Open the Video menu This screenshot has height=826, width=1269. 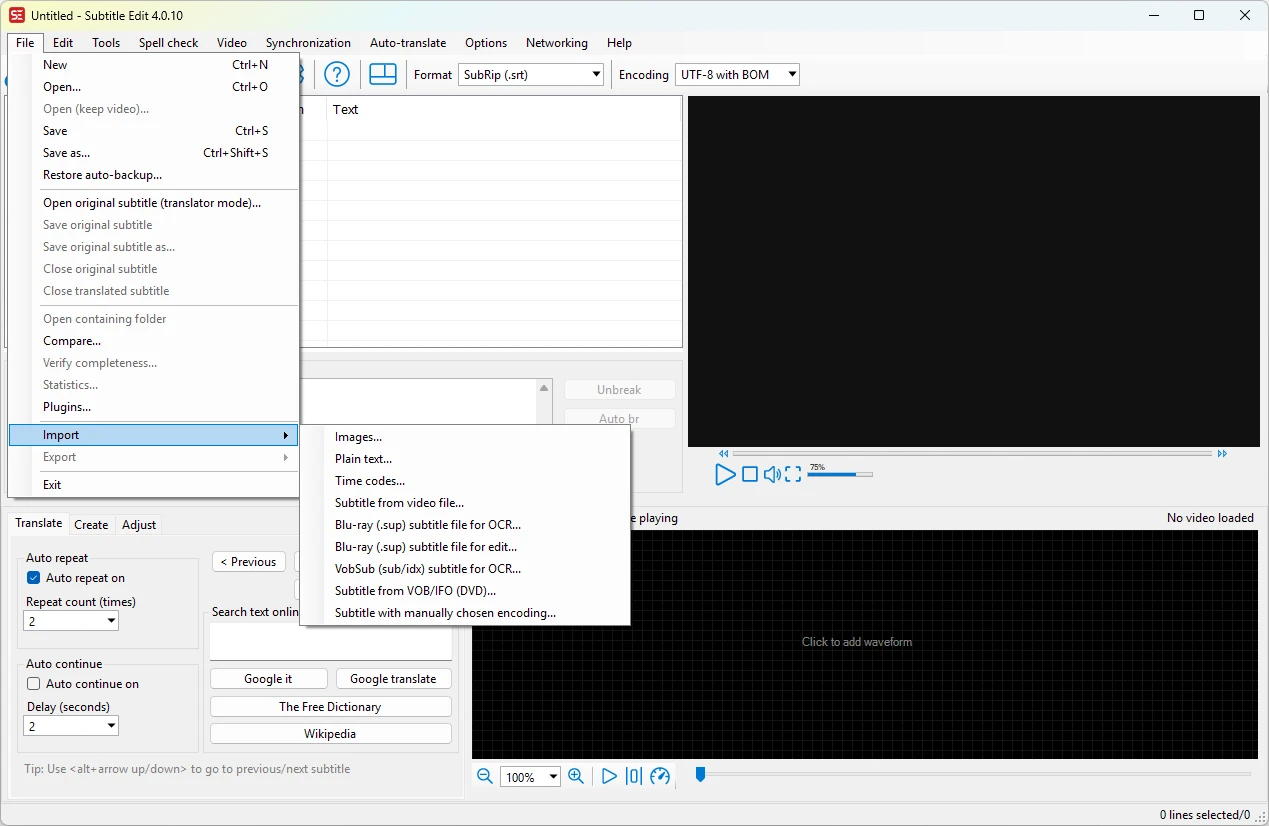click(232, 43)
